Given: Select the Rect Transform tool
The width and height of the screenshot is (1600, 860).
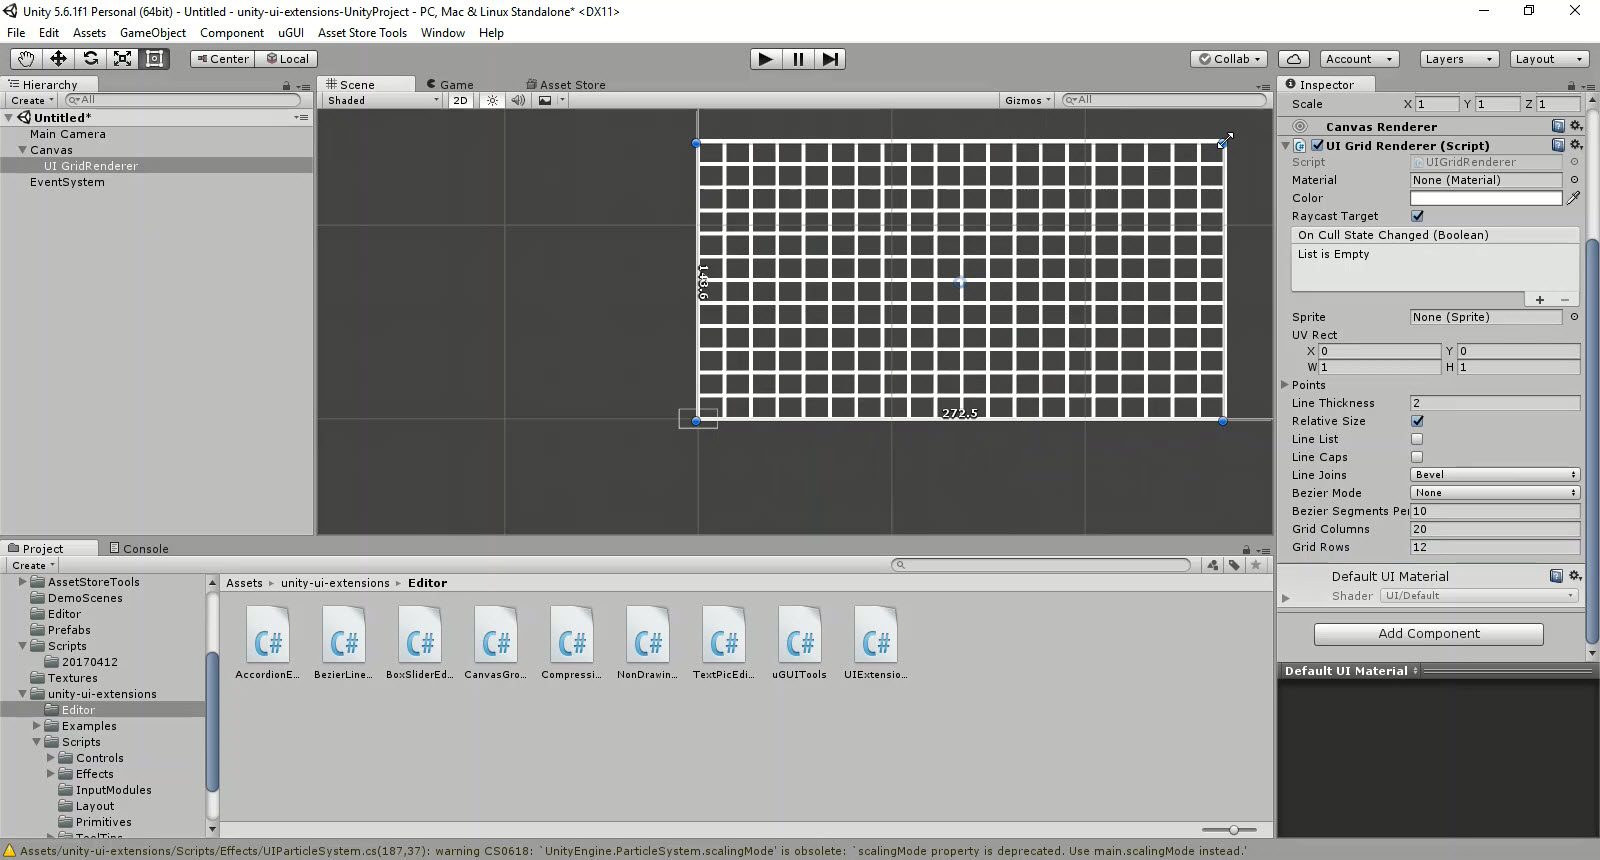Looking at the screenshot, I should 154,59.
